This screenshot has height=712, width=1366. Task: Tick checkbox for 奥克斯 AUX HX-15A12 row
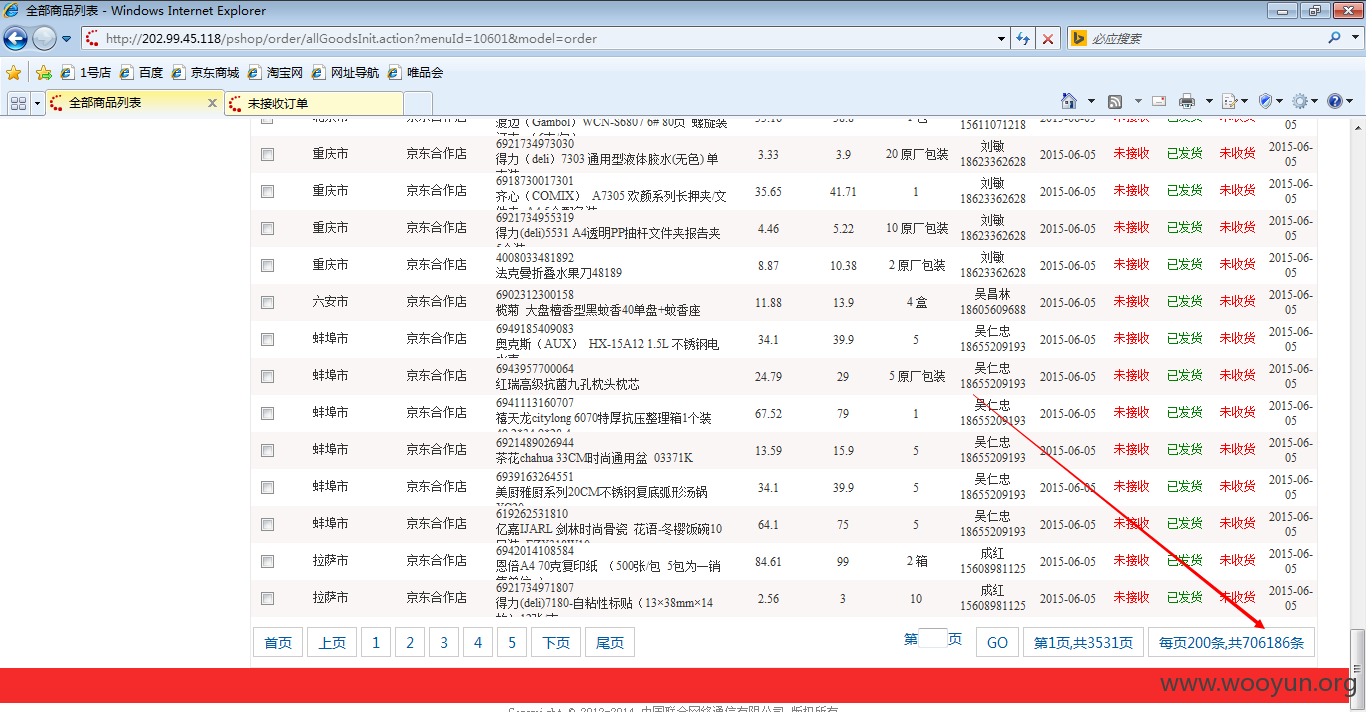click(267, 339)
